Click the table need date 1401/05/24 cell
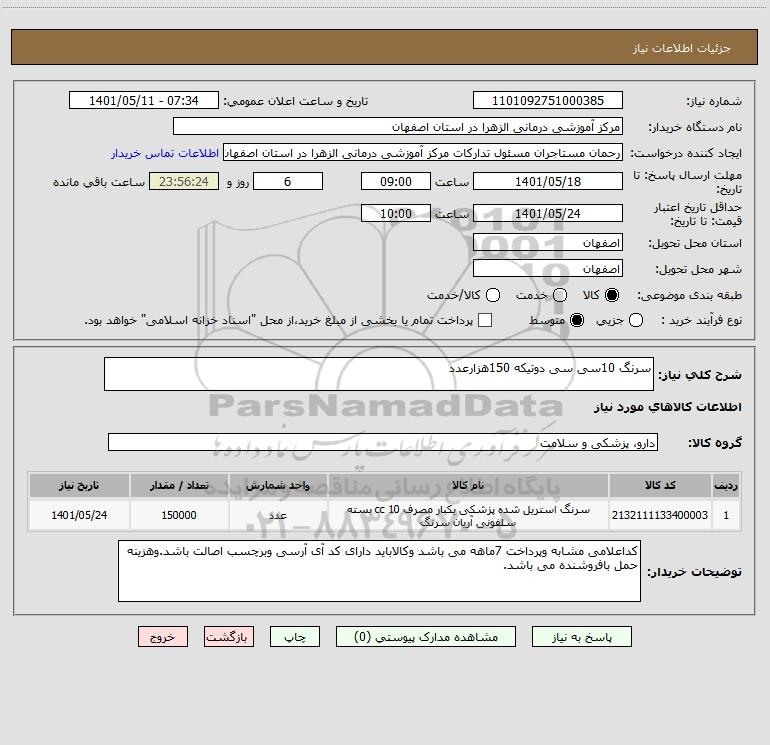This screenshot has width=770, height=745. pyautogui.click(x=79, y=515)
